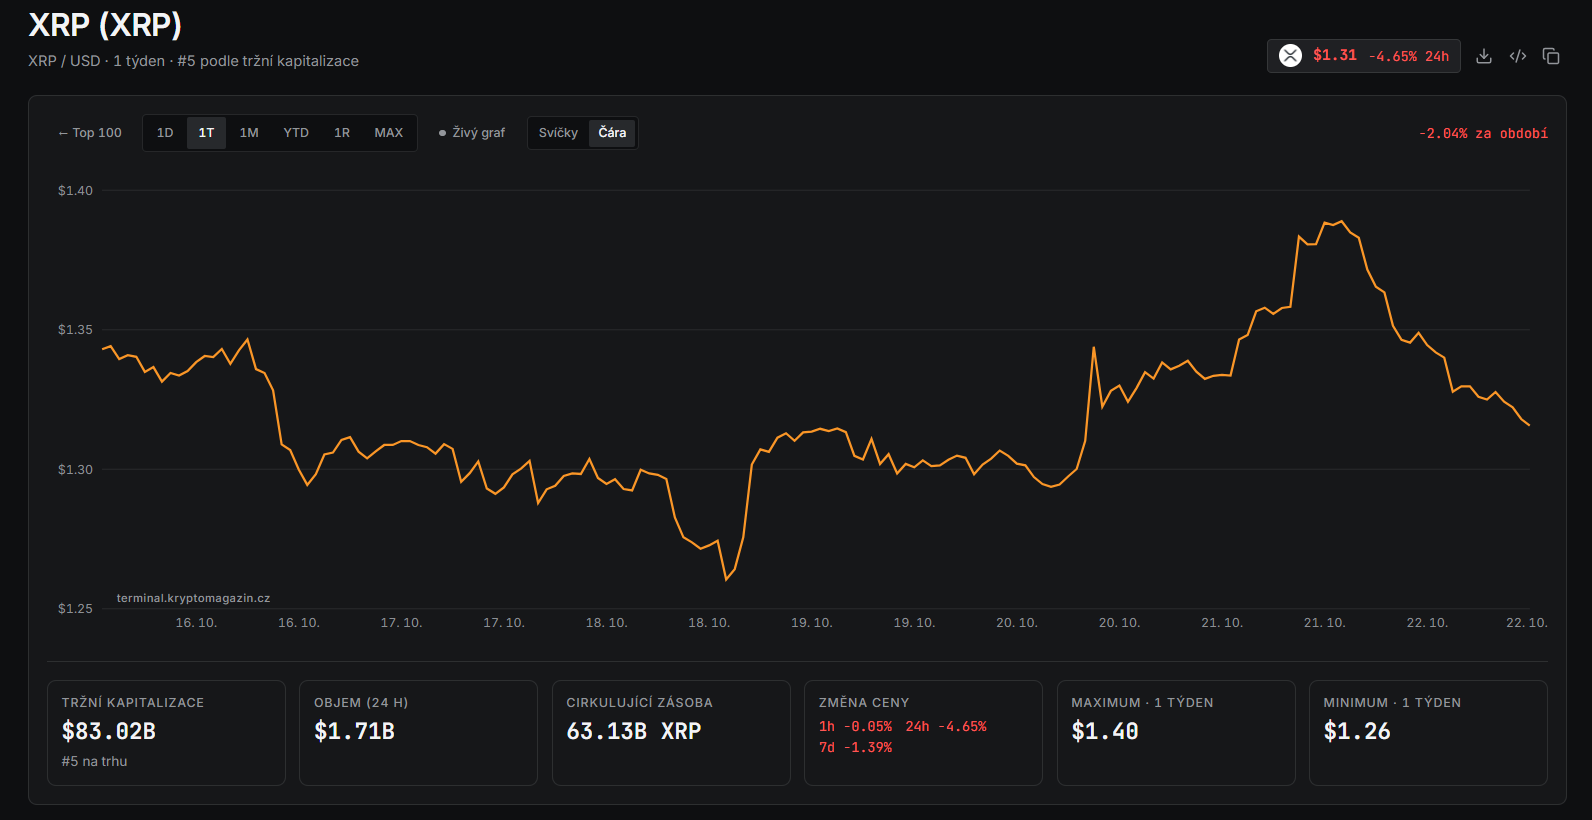Download the chart using the download icon

point(1484,56)
